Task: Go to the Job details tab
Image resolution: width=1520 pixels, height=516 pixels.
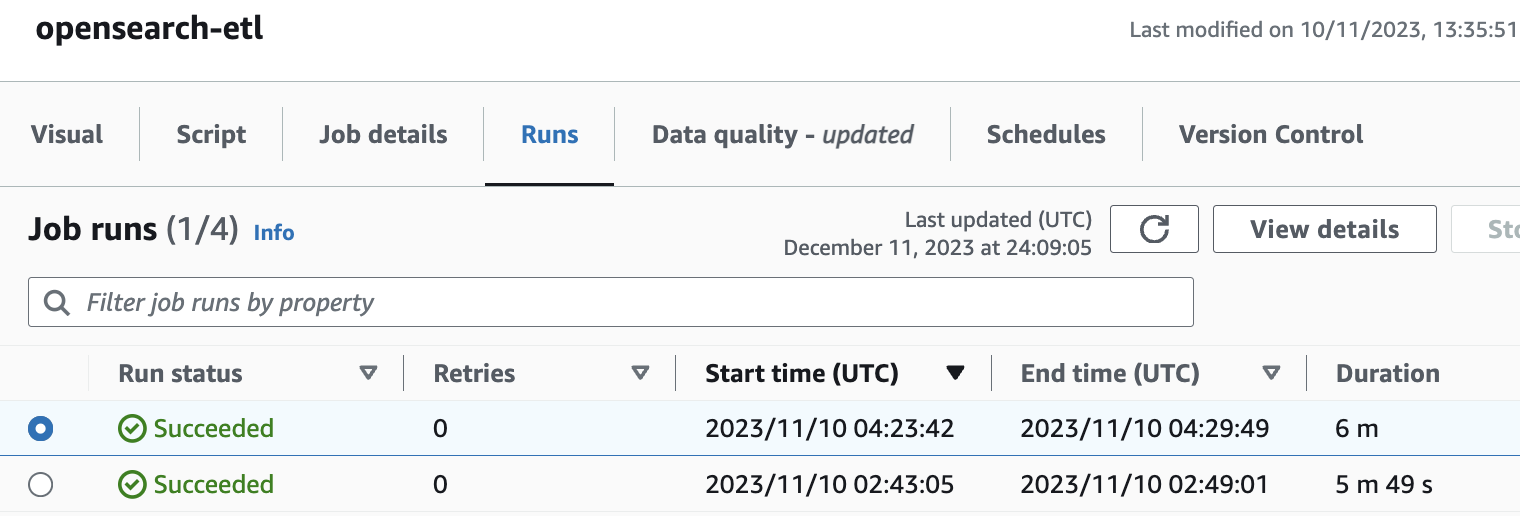Action: coord(383,135)
